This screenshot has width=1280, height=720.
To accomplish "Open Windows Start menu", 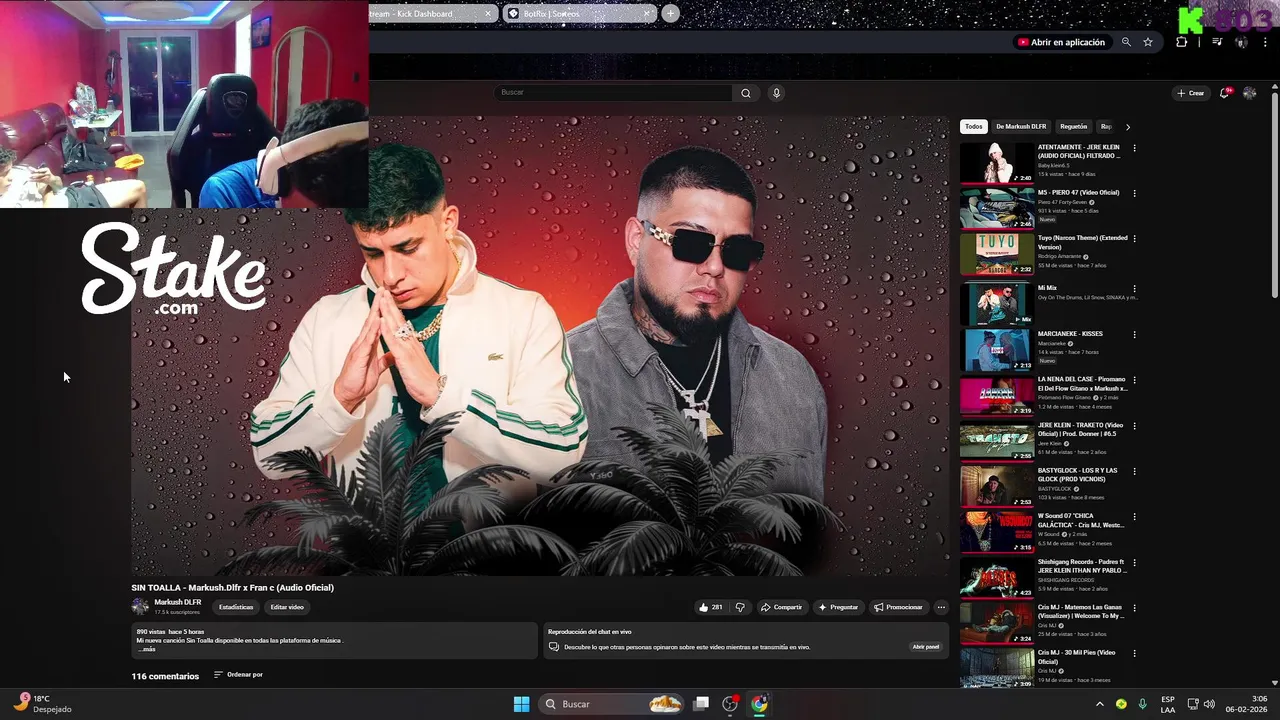I will coord(521,704).
